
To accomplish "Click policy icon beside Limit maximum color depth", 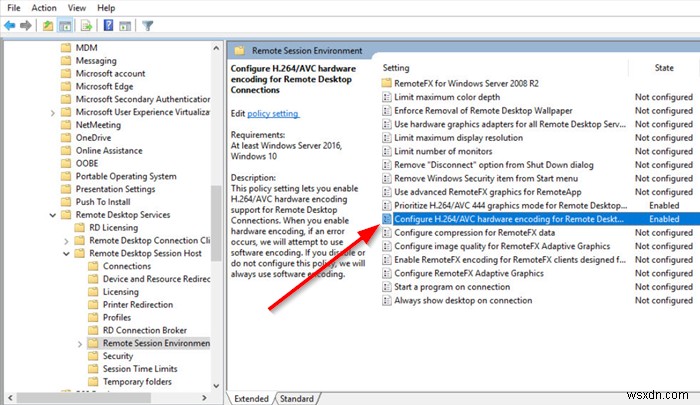I will [387, 97].
